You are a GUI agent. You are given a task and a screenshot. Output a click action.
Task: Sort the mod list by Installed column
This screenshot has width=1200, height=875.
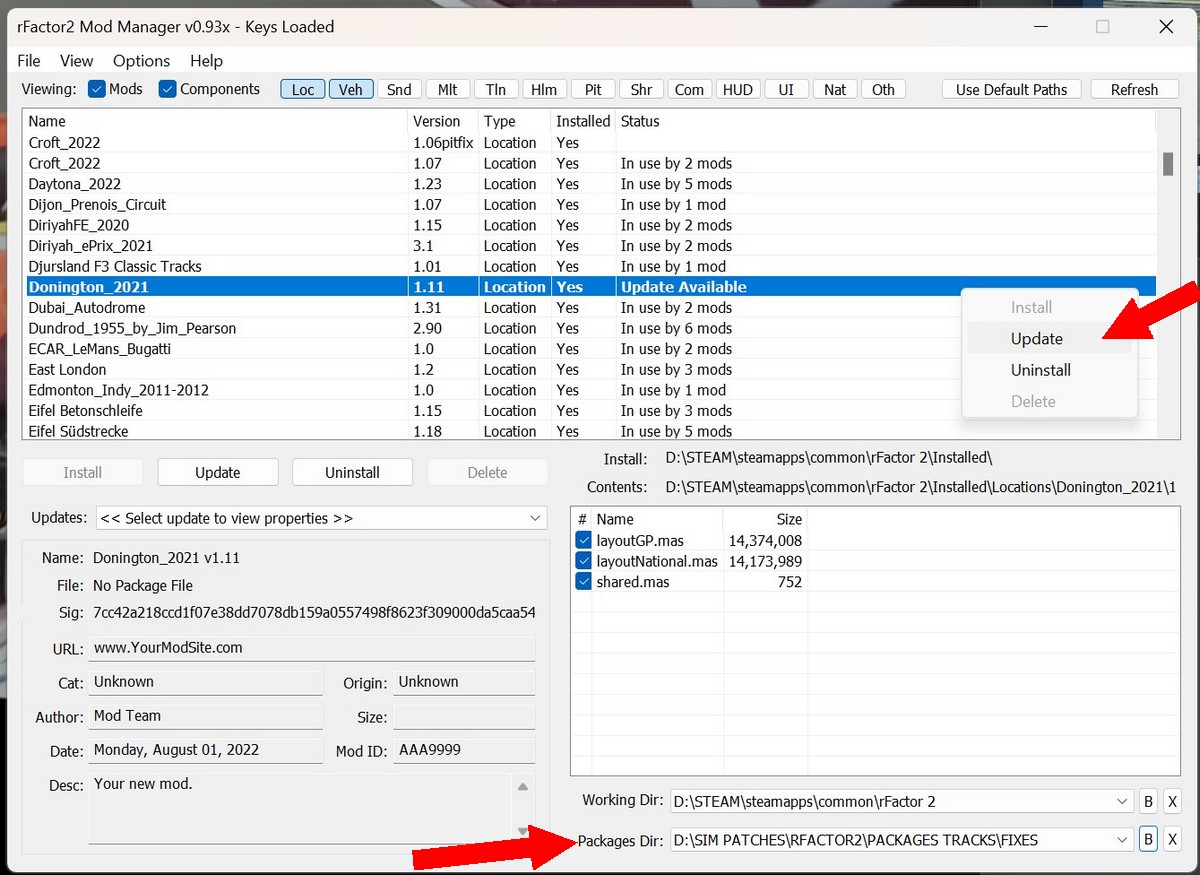(x=583, y=121)
